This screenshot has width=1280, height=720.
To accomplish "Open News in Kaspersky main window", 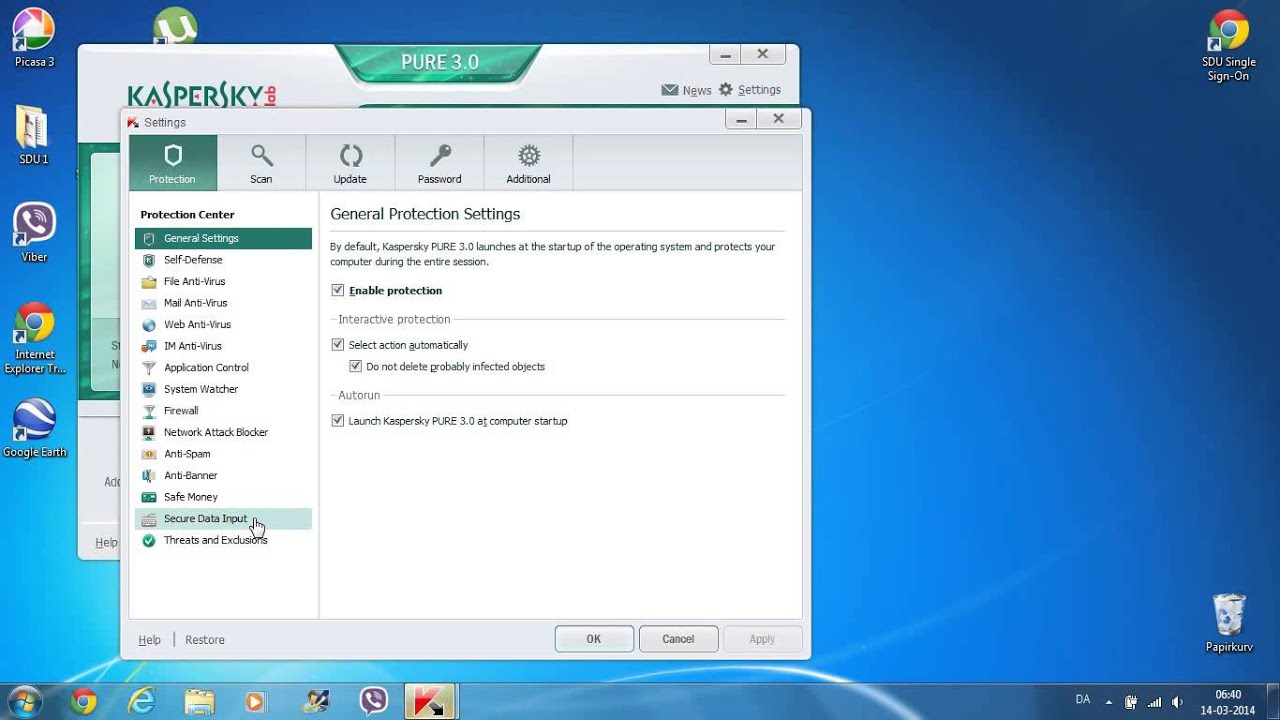I will click(687, 90).
